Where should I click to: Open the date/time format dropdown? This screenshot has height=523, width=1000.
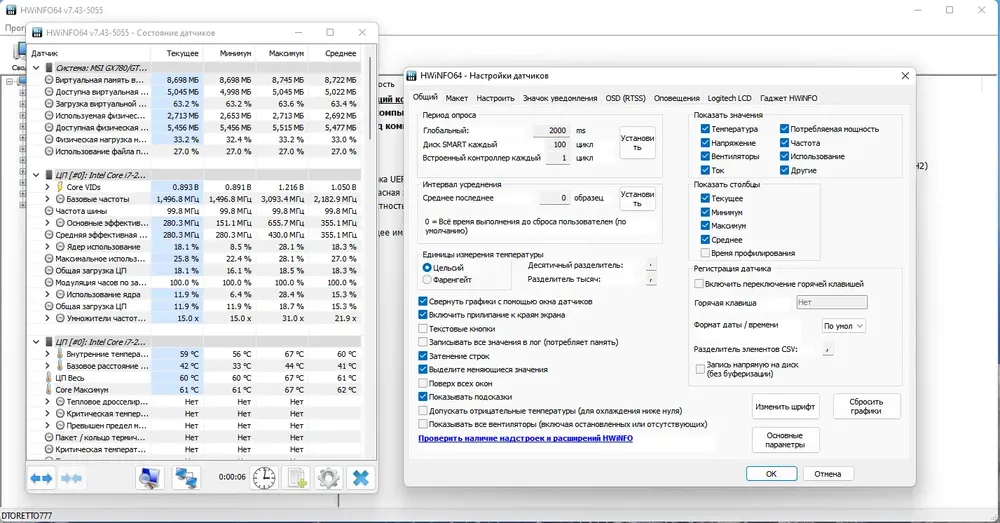844,326
